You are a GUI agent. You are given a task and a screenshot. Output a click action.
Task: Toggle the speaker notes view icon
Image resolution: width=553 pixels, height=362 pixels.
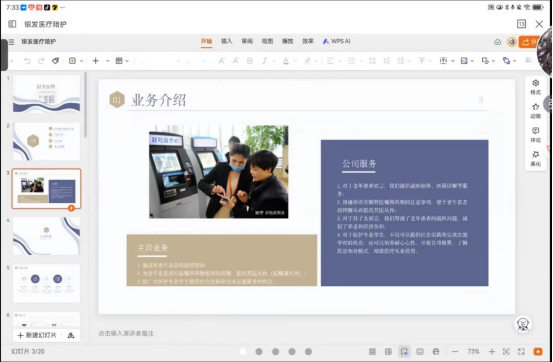[x=420, y=351]
